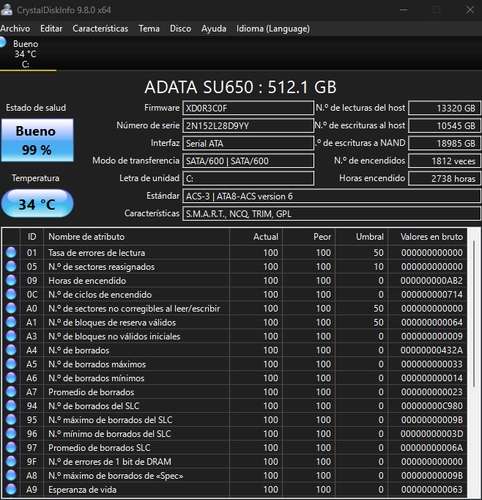Open the Idioma (Language) menu
Screen dimensions: 482x500
(x=273, y=29)
